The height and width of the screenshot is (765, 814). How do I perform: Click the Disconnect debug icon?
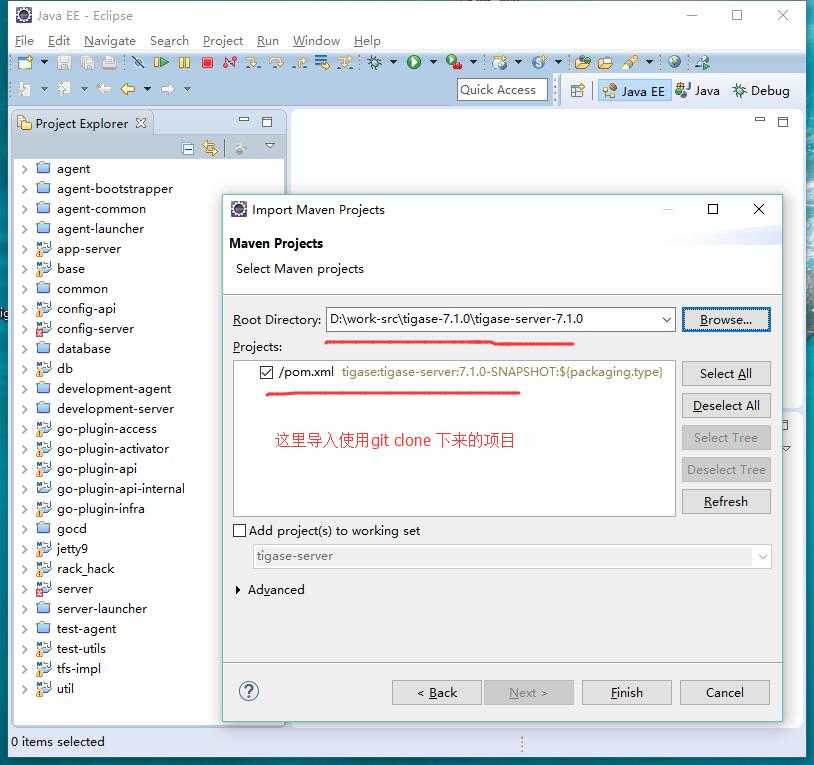point(230,63)
